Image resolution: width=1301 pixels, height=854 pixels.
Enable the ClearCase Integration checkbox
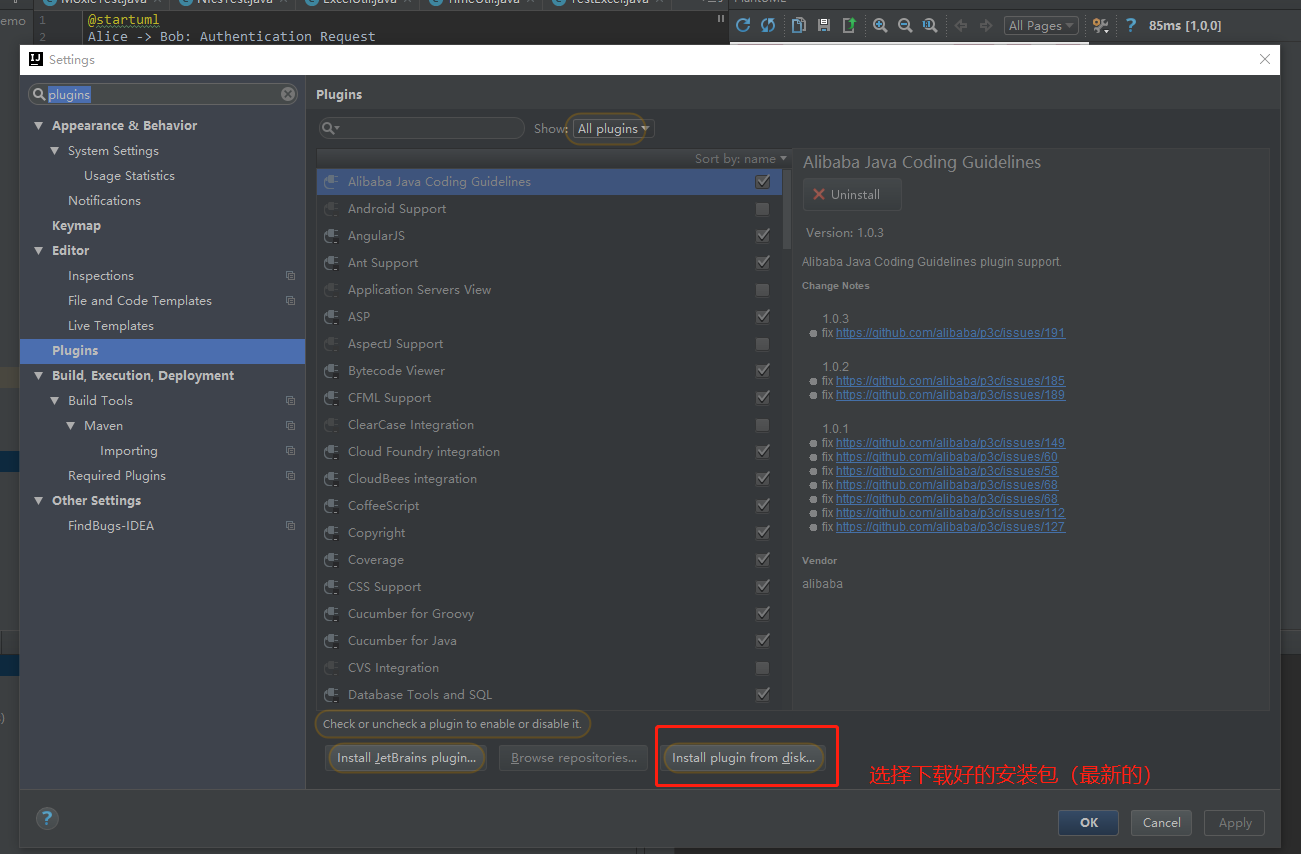click(x=763, y=425)
